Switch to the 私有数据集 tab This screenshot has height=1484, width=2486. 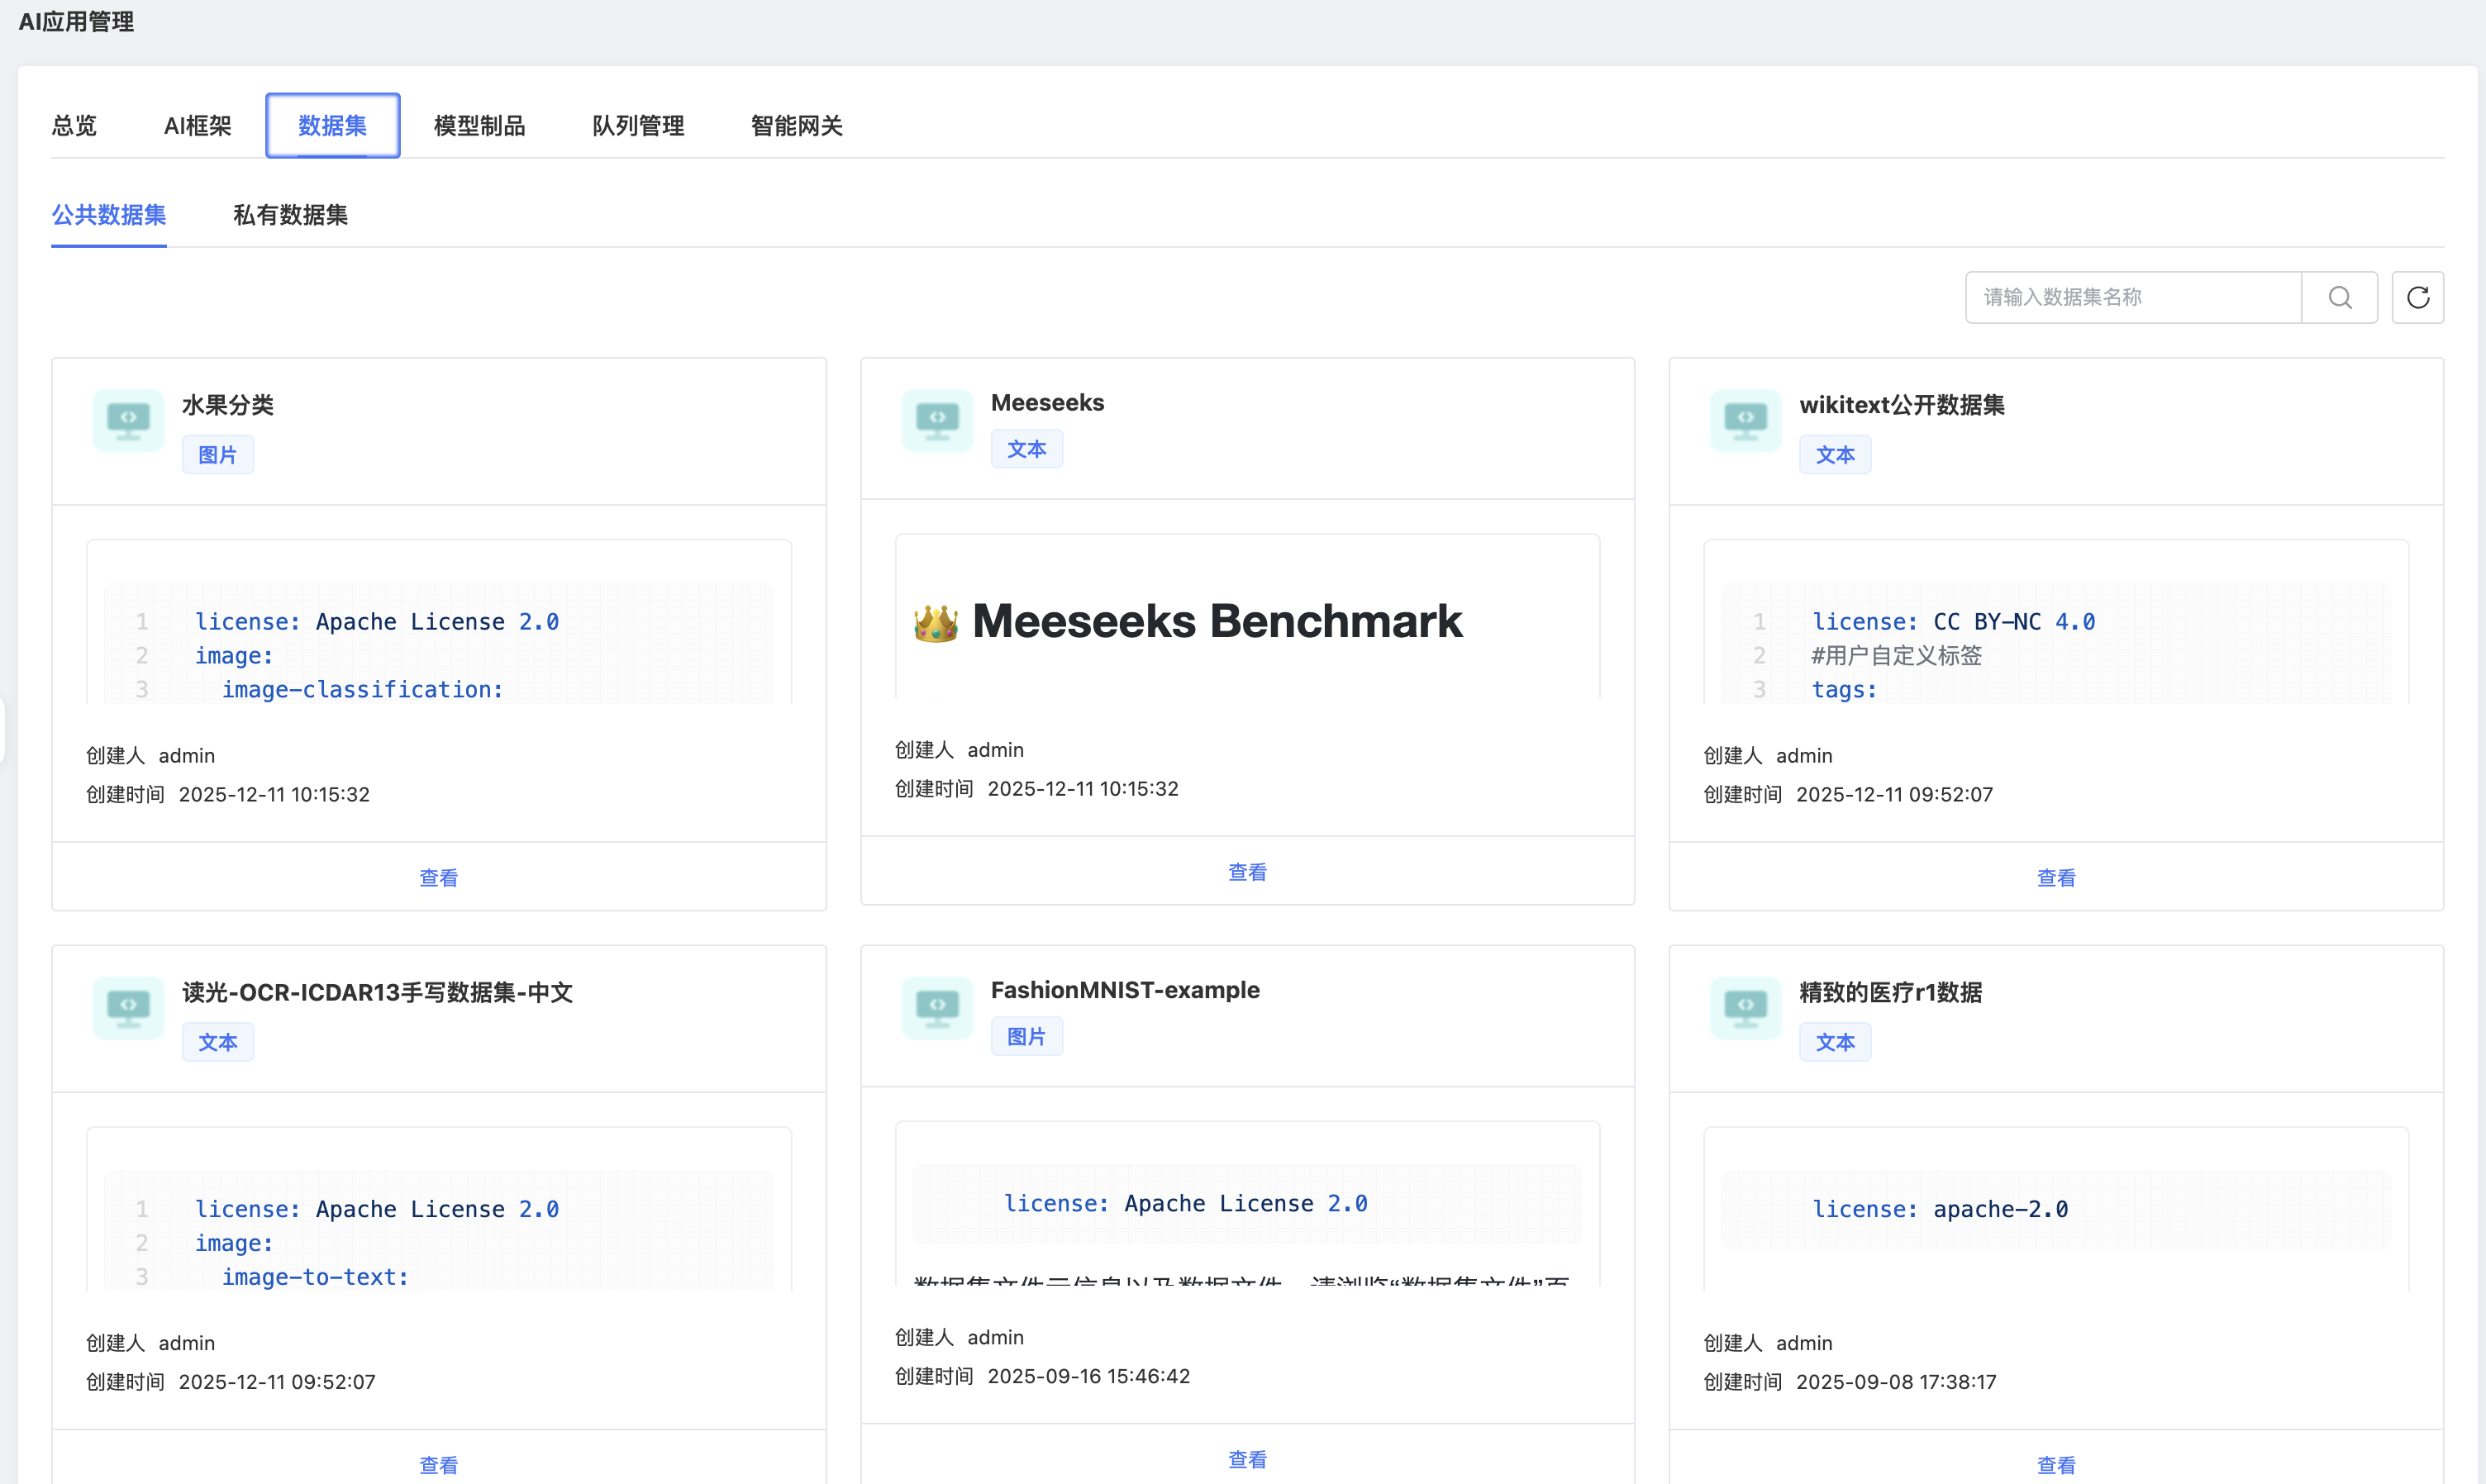click(290, 215)
